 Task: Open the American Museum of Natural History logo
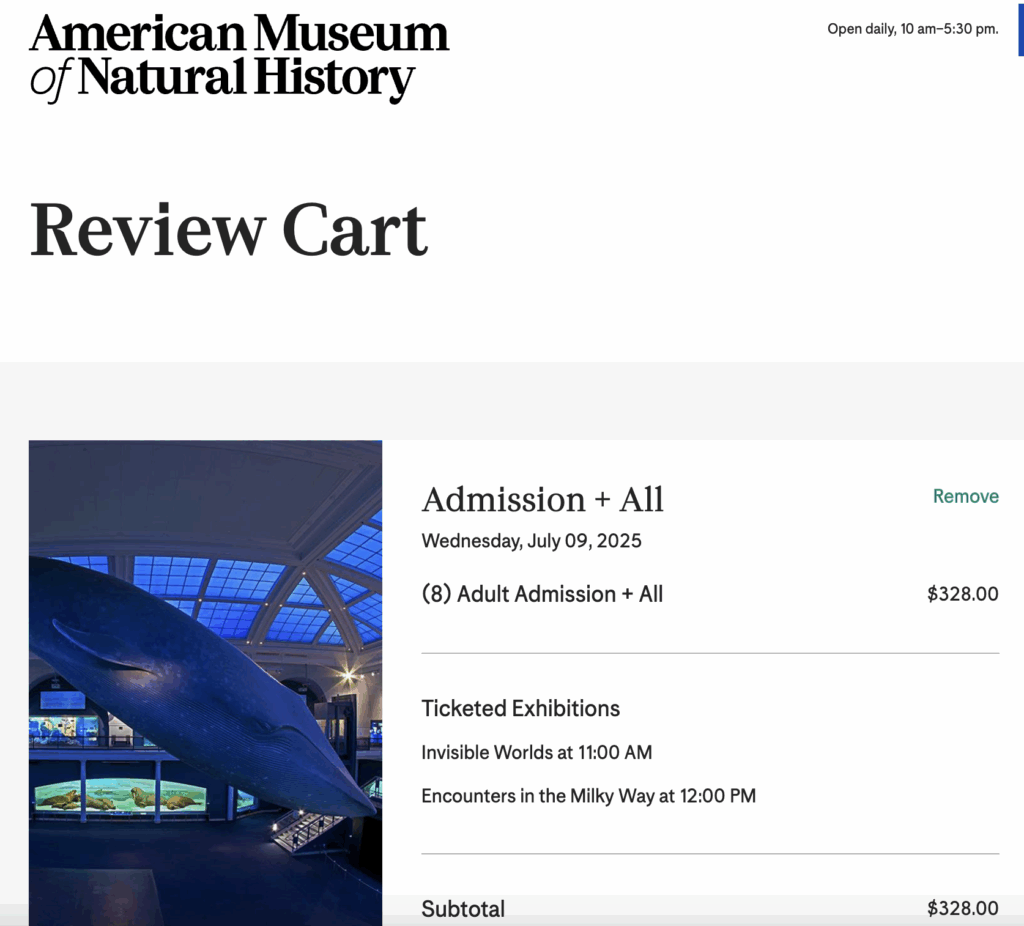(239, 57)
